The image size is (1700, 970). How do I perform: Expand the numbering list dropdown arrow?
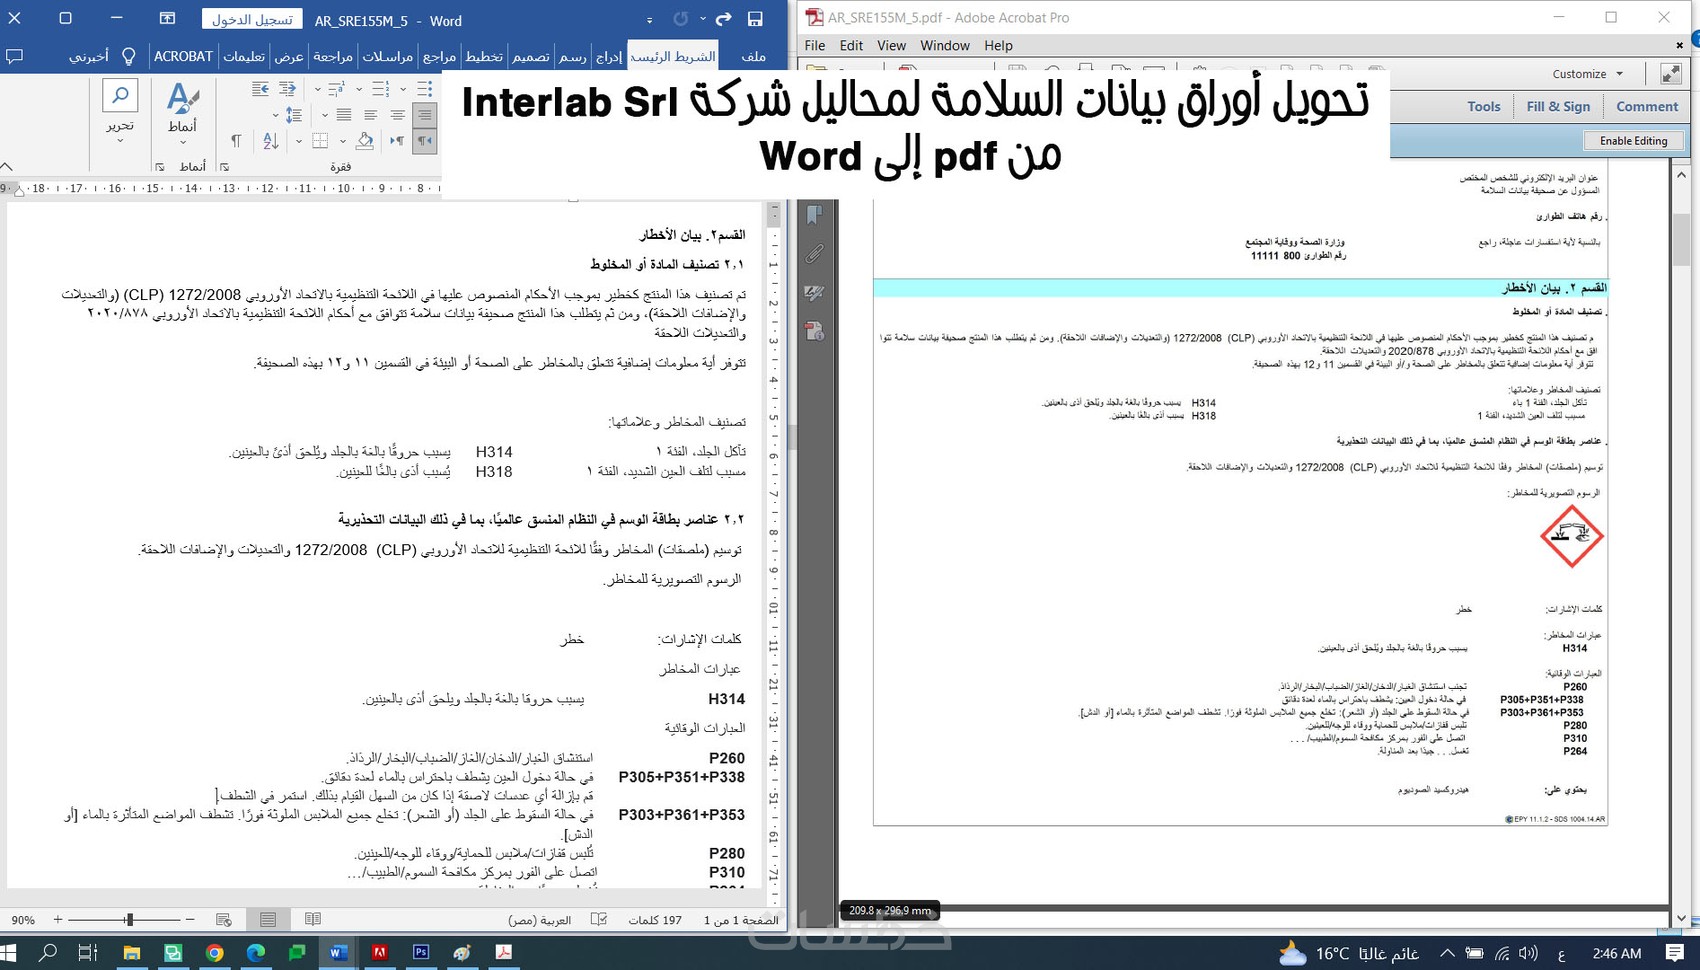361,89
